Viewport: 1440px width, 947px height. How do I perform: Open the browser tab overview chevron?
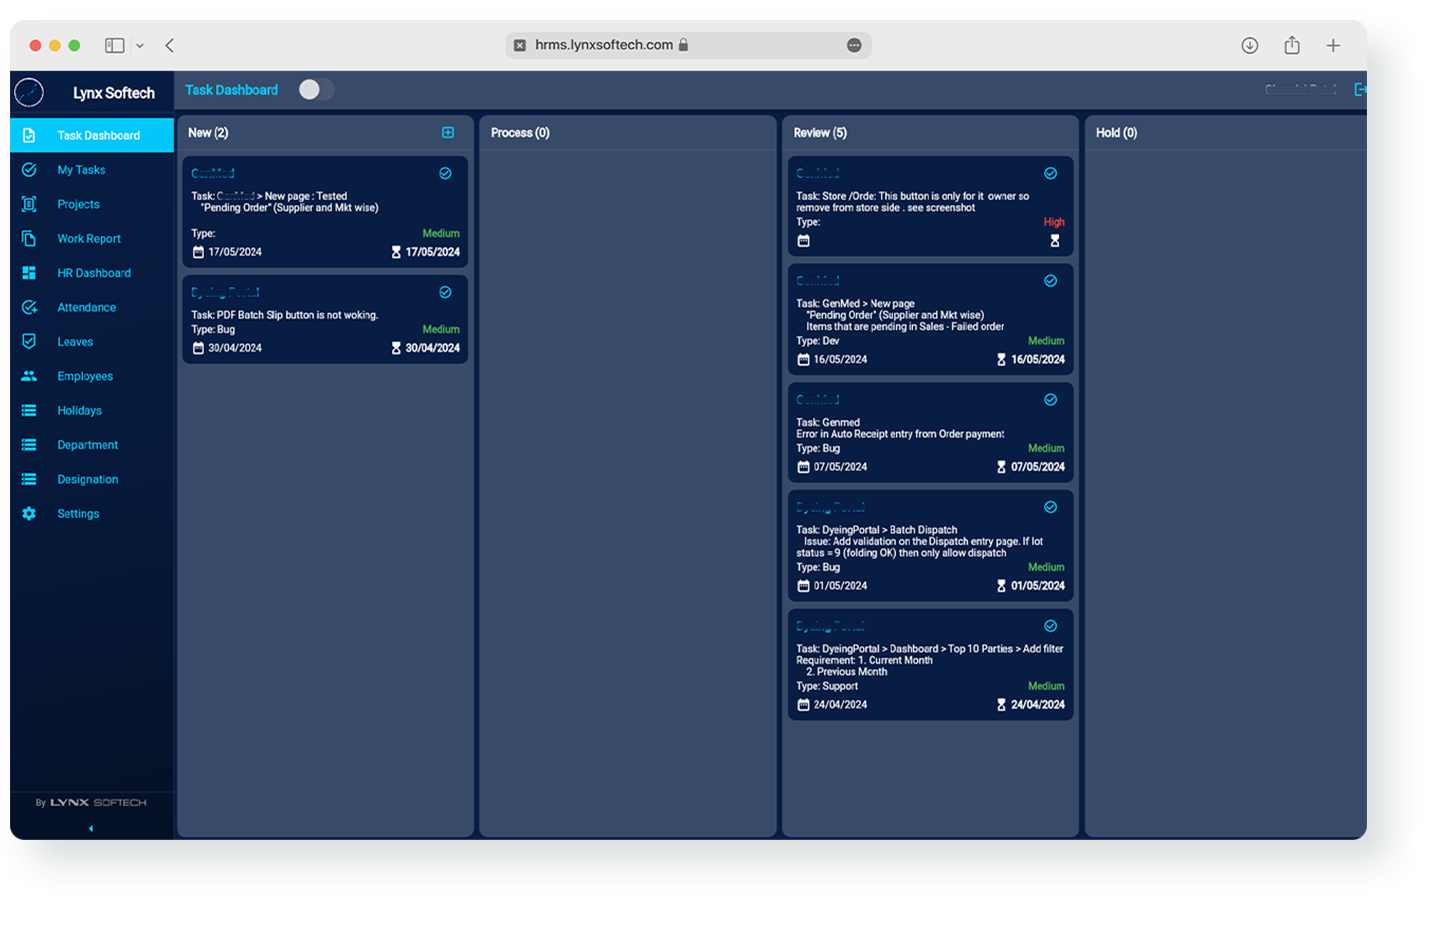point(140,45)
